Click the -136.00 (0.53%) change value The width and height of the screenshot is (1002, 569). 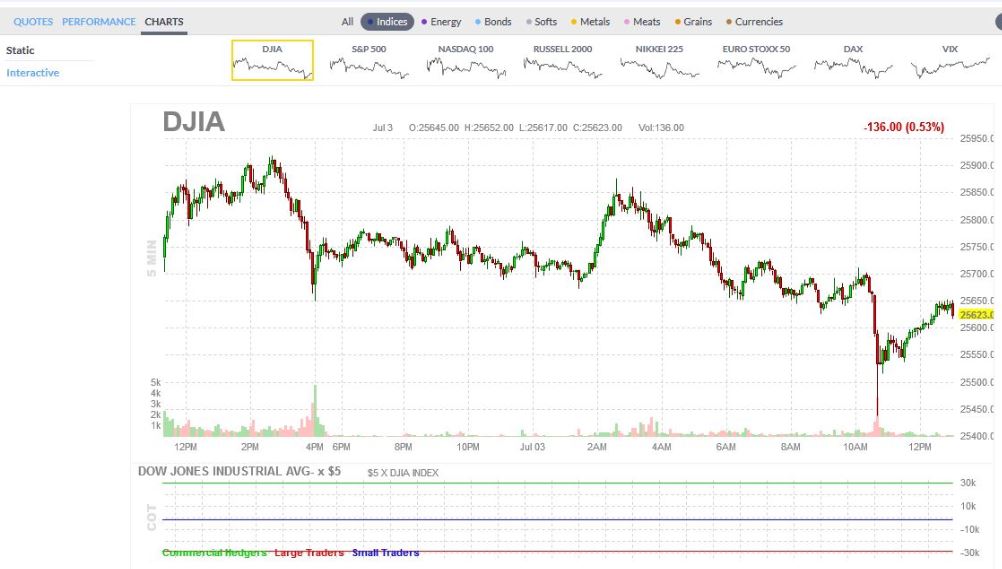[x=904, y=127]
